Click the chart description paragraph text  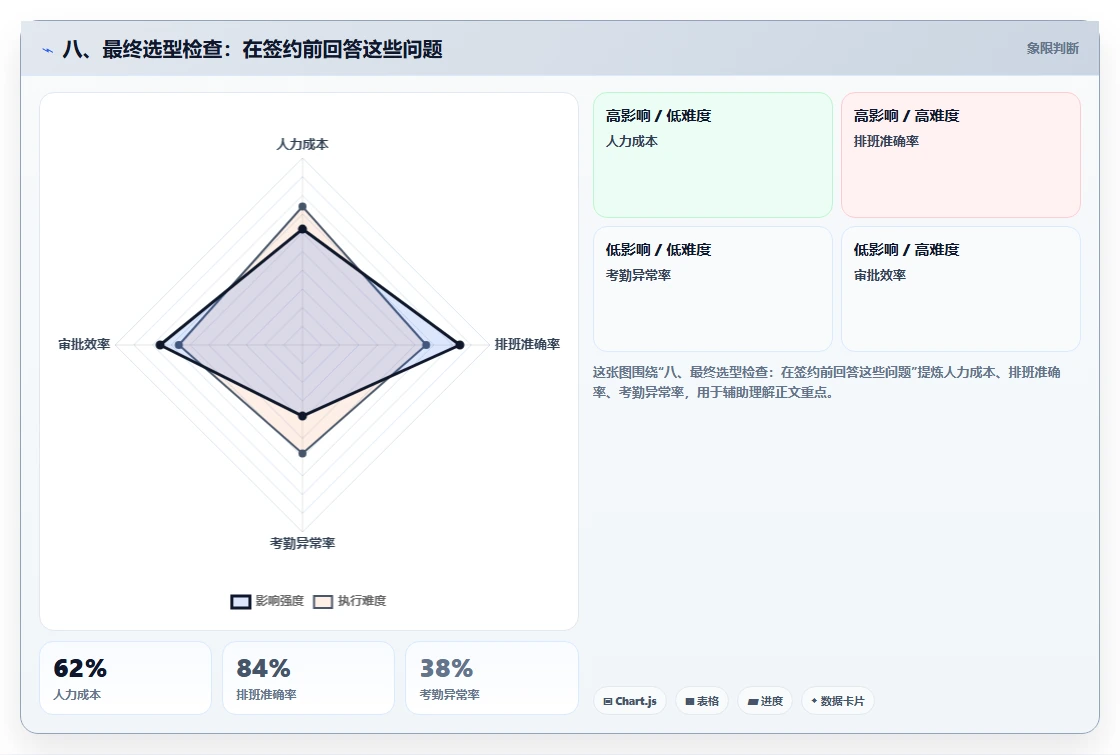(x=826, y=382)
